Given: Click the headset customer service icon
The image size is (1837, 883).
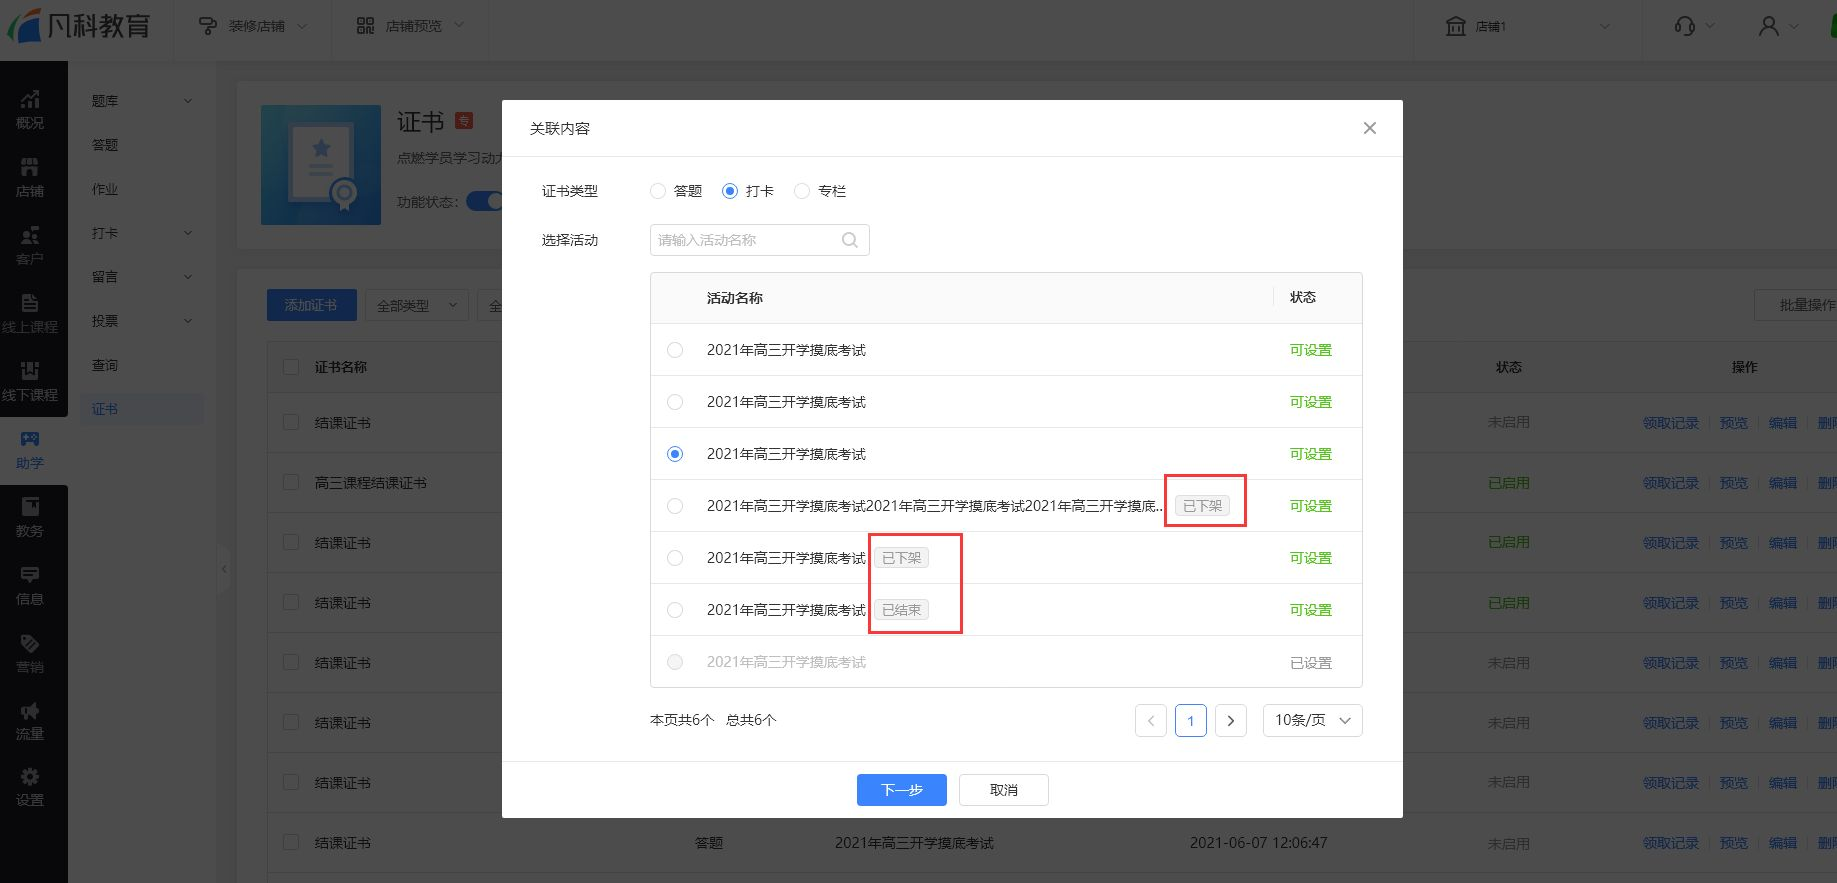Looking at the screenshot, I should 1685,26.
